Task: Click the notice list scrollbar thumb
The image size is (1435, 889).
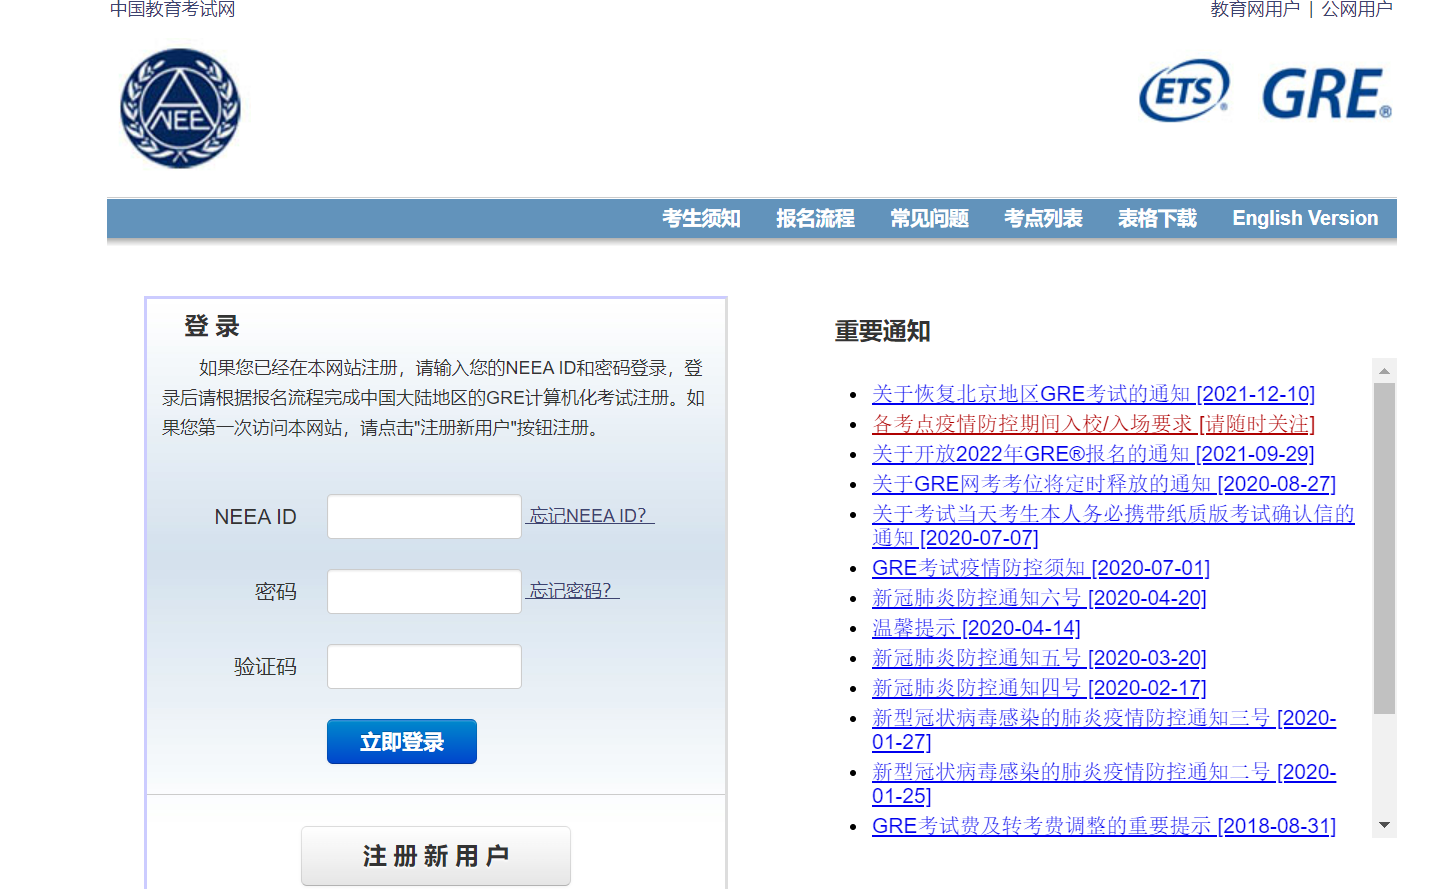Action: coord(1384,549)
